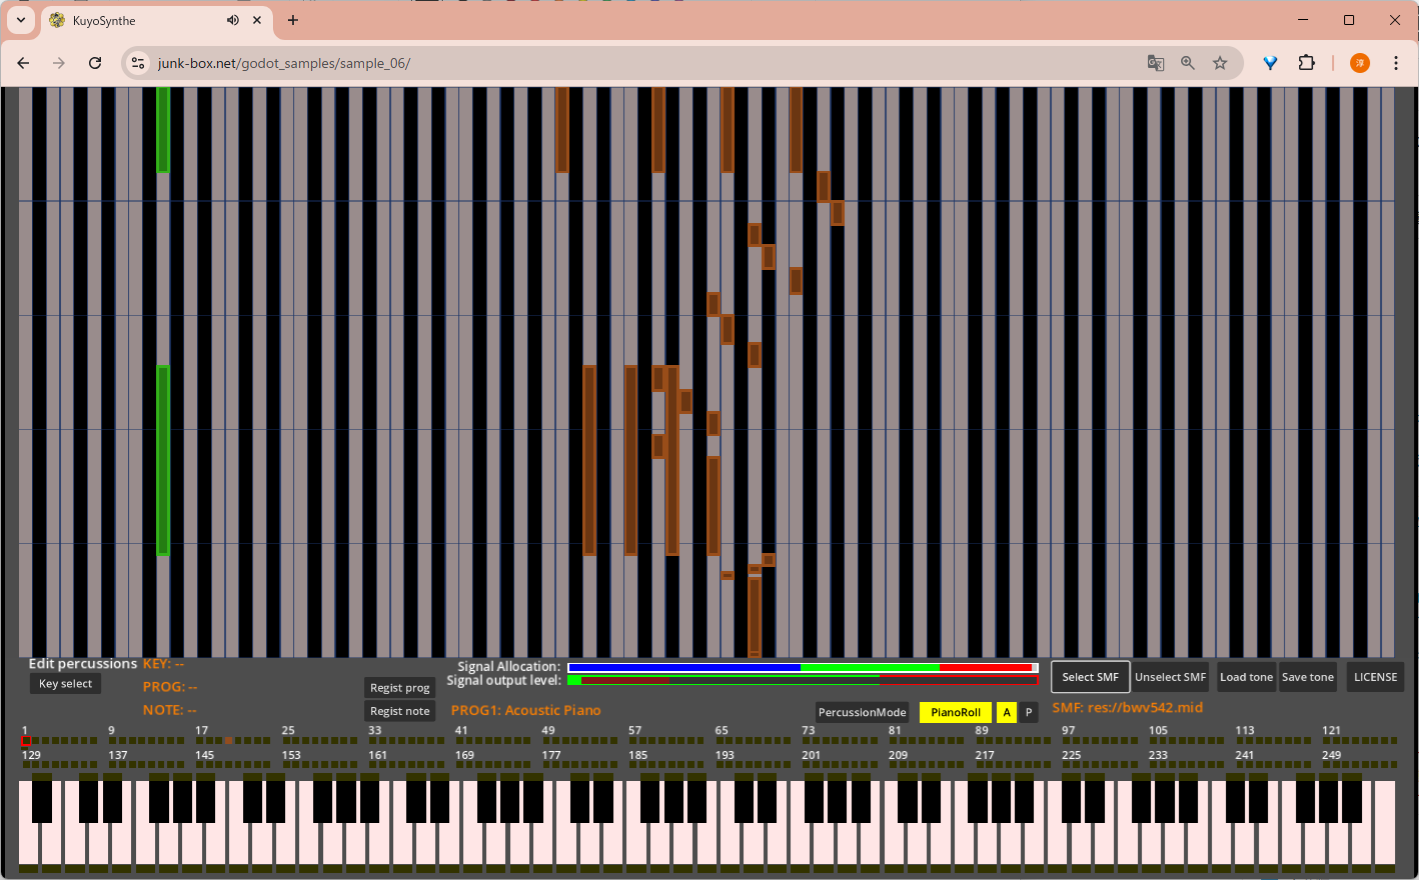Image resolution: width=1419 pixels, height=880 pixels.
Task: Enable the yellow 'A' toggle
Action: (1007, 712)
